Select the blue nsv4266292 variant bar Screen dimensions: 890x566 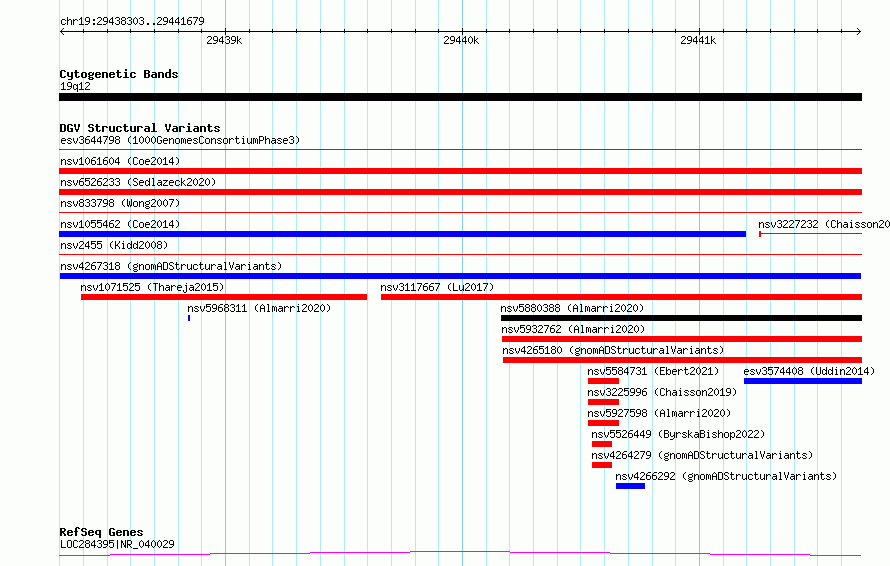click(x=631, y=486)
